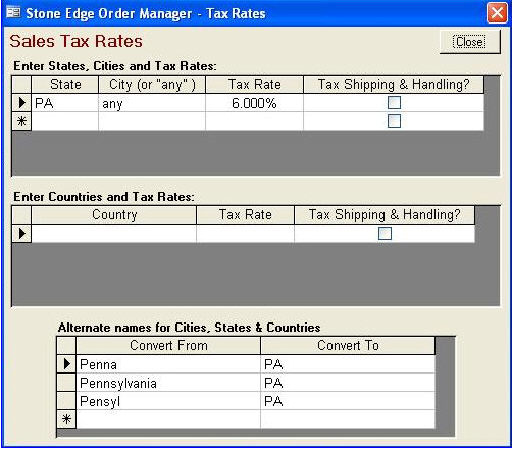Screen dimensions: 512x449
Task: Click the Convert From column header
Action: point(169,346)
